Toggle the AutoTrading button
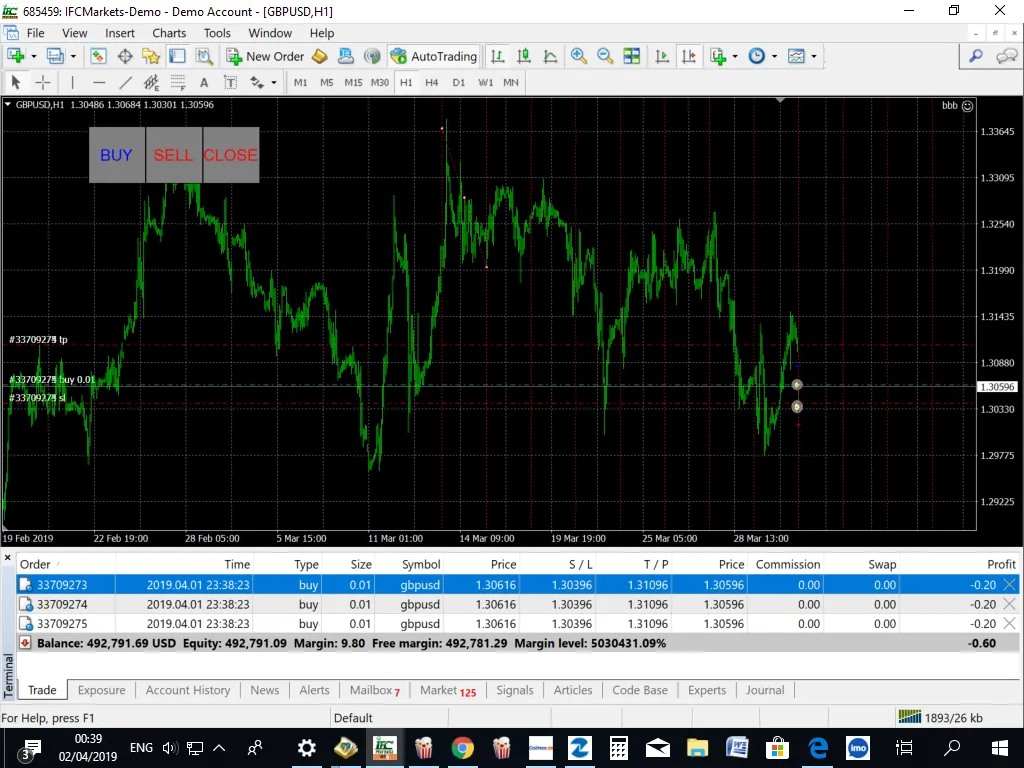This screenshot has width=1024, height=768. point(434,56)
